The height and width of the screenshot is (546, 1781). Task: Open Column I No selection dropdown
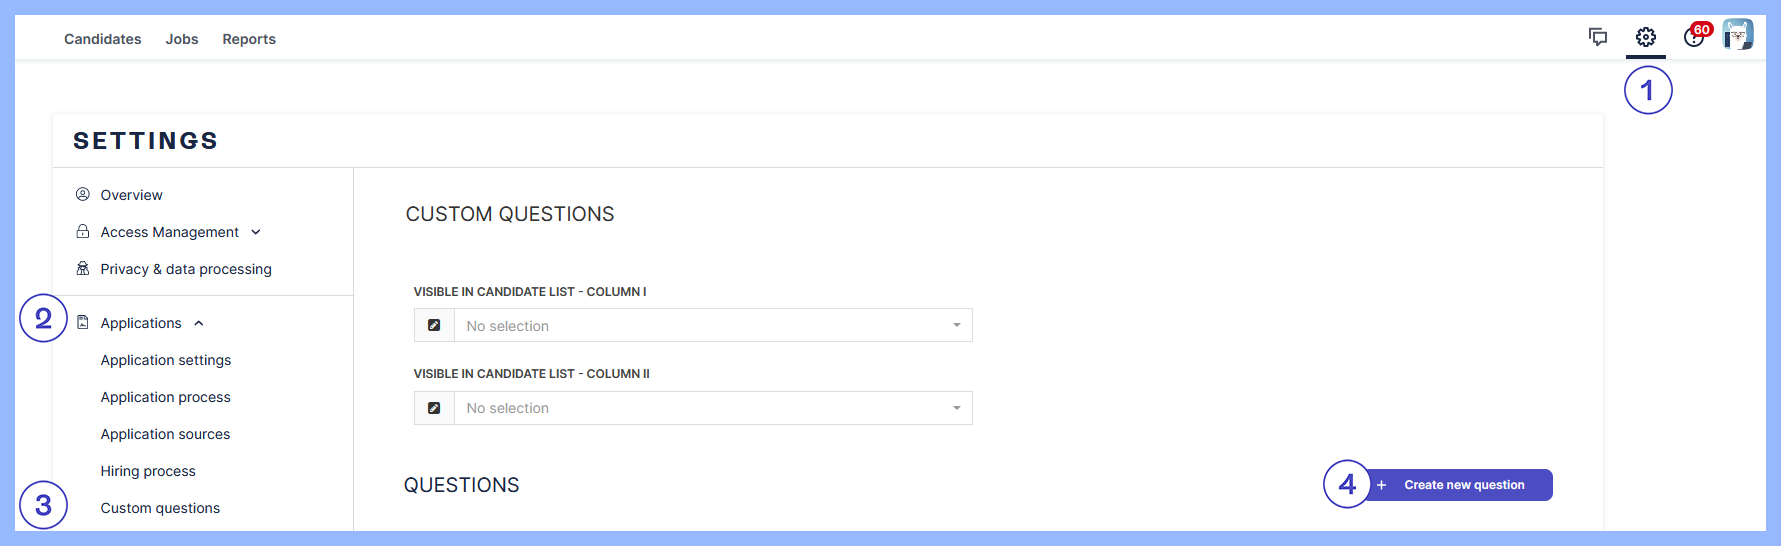click(713, 325)
